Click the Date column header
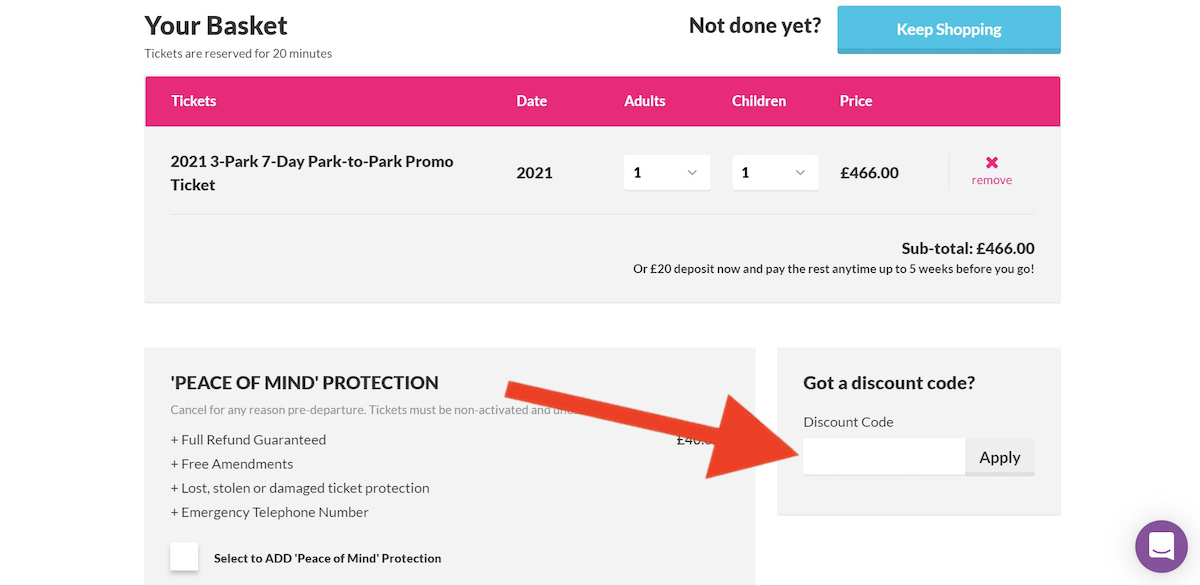The image size is (1200, 585). [532, 101]
